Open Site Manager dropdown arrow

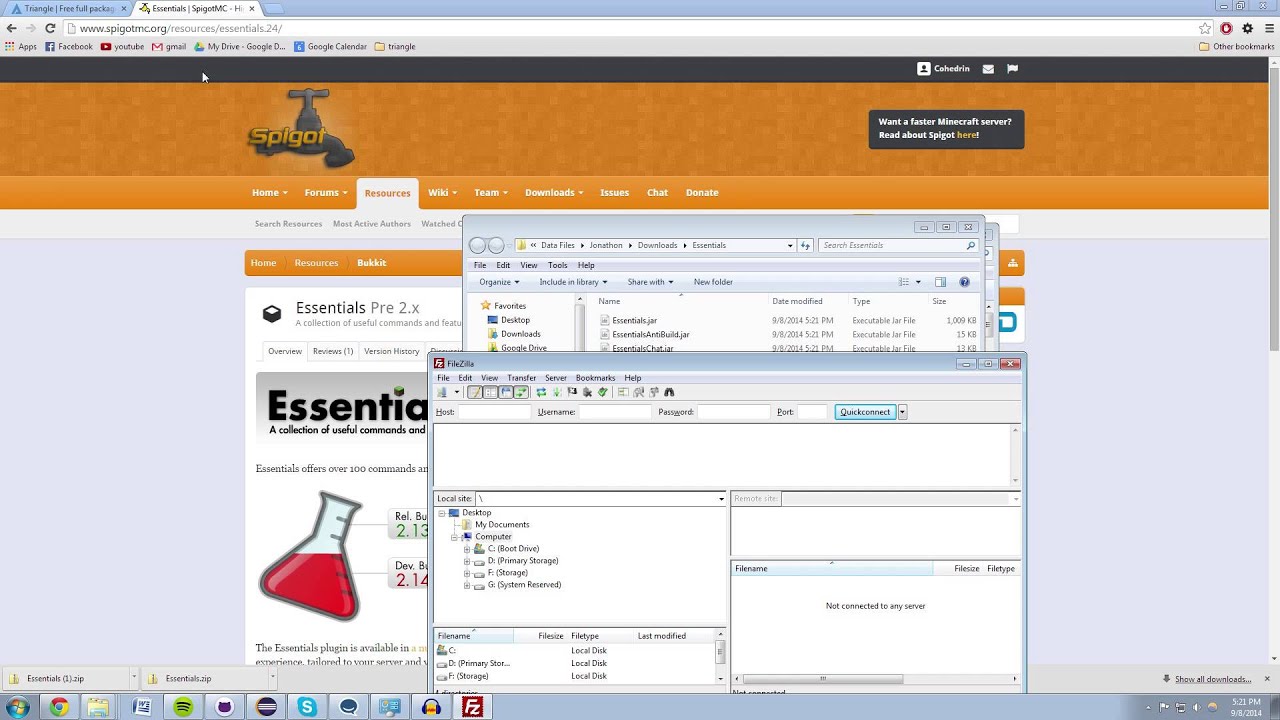click(x=457, y=392)
